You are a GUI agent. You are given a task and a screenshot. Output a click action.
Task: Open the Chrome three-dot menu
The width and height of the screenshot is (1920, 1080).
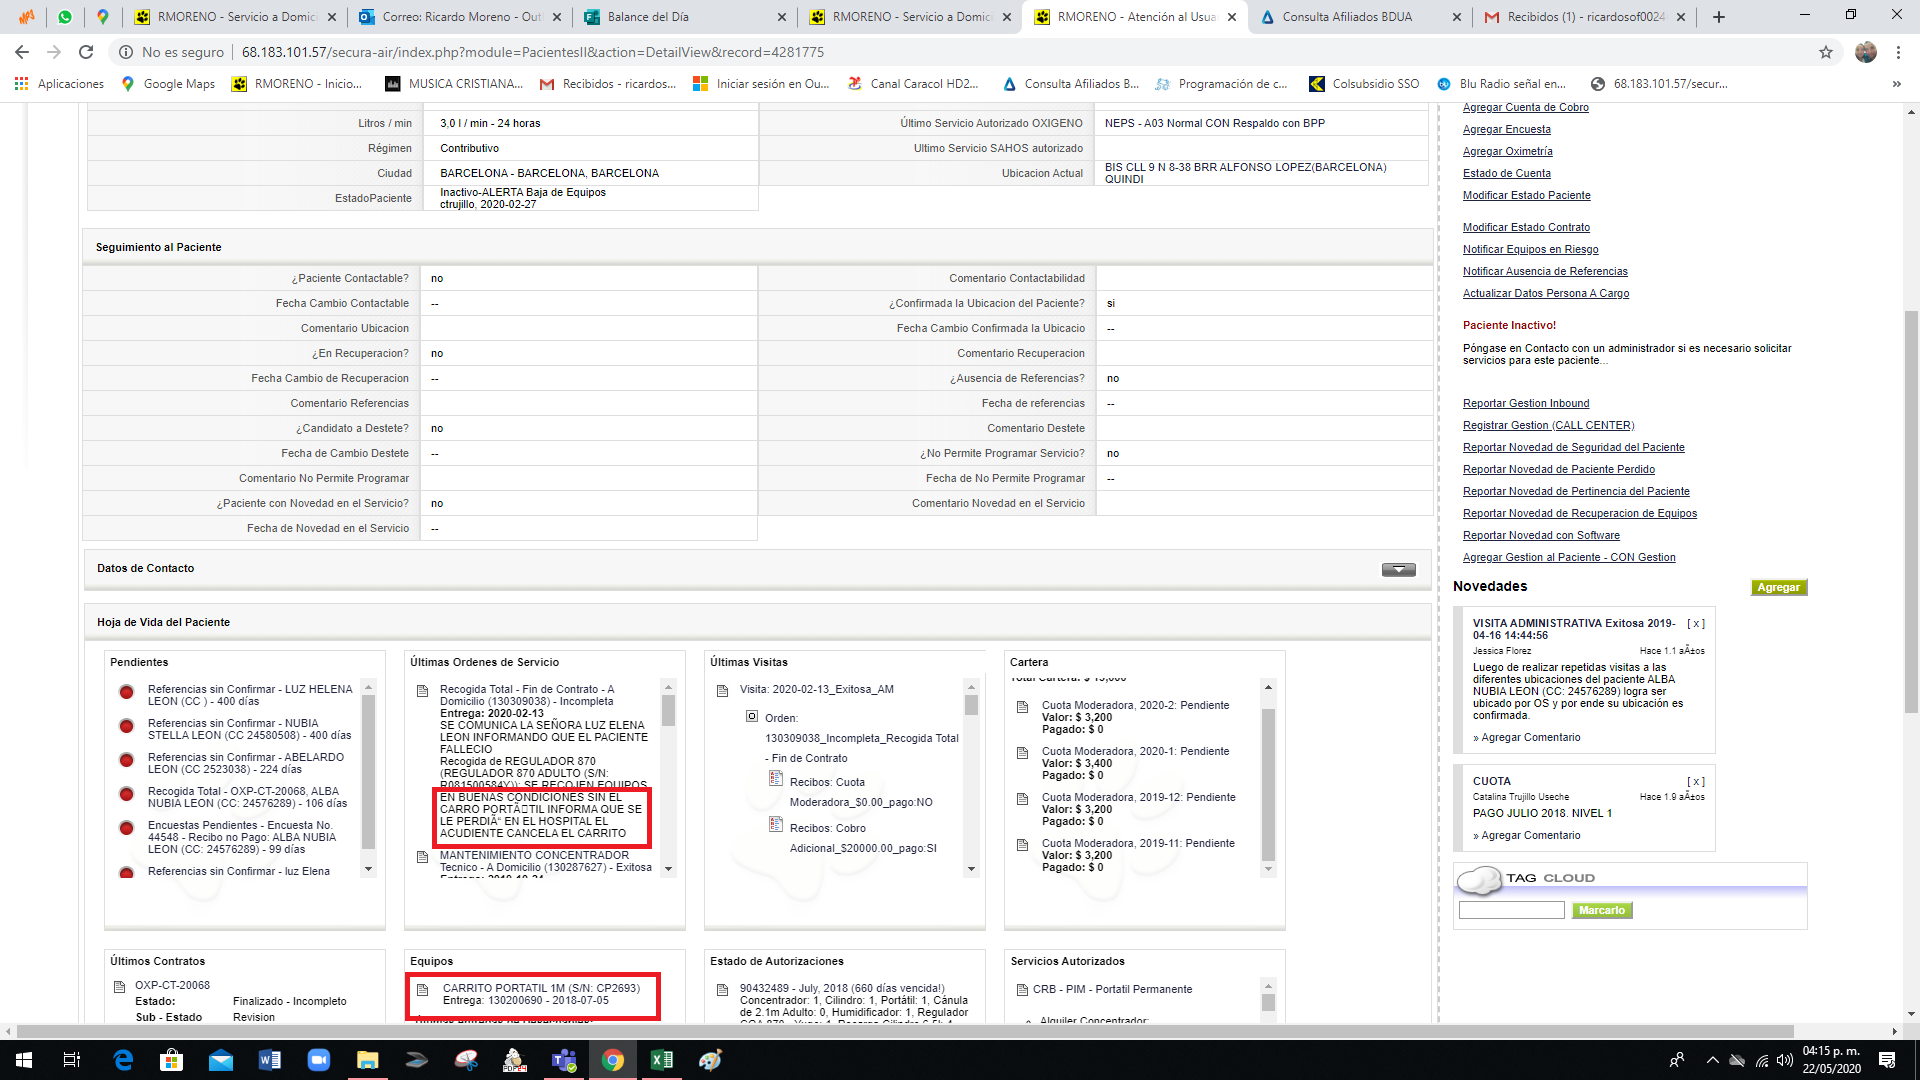pyautogui.click(x=1898, y=52)
